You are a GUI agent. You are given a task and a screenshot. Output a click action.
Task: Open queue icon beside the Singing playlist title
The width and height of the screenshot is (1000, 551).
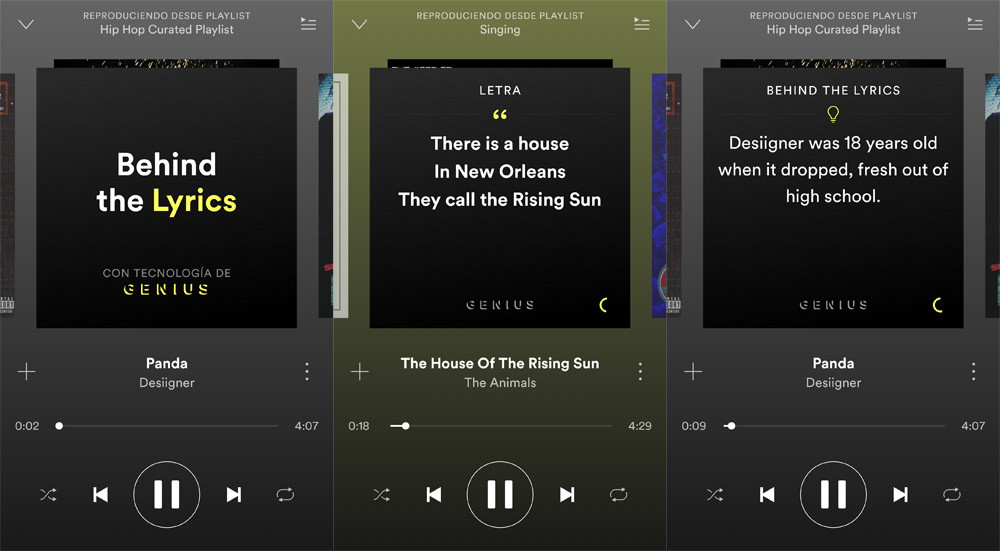642,24
